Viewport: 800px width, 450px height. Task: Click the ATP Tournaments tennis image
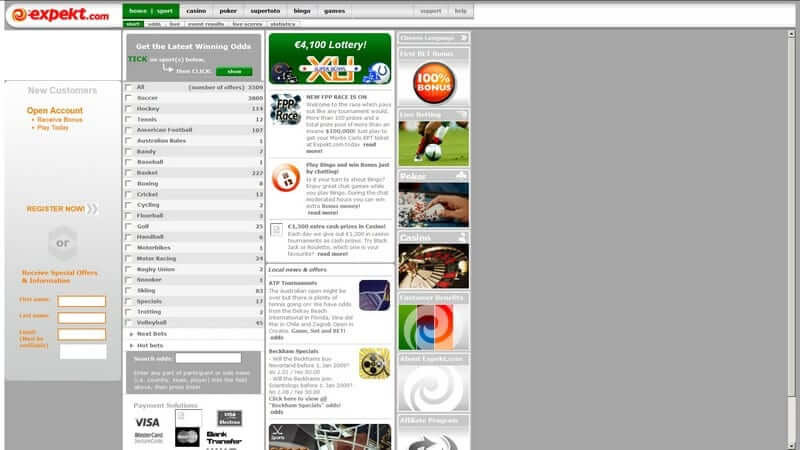click(374, 295)
